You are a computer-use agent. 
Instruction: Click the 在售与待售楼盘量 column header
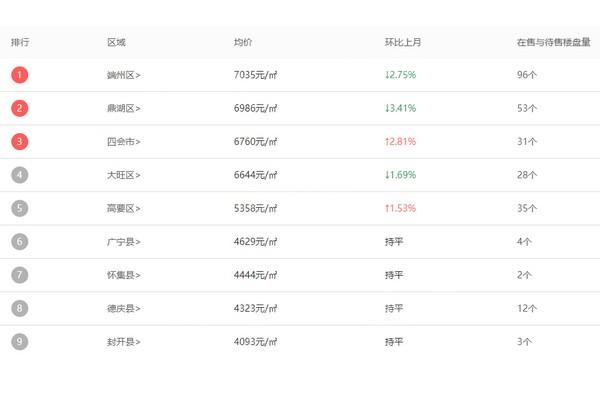point(554,42)
